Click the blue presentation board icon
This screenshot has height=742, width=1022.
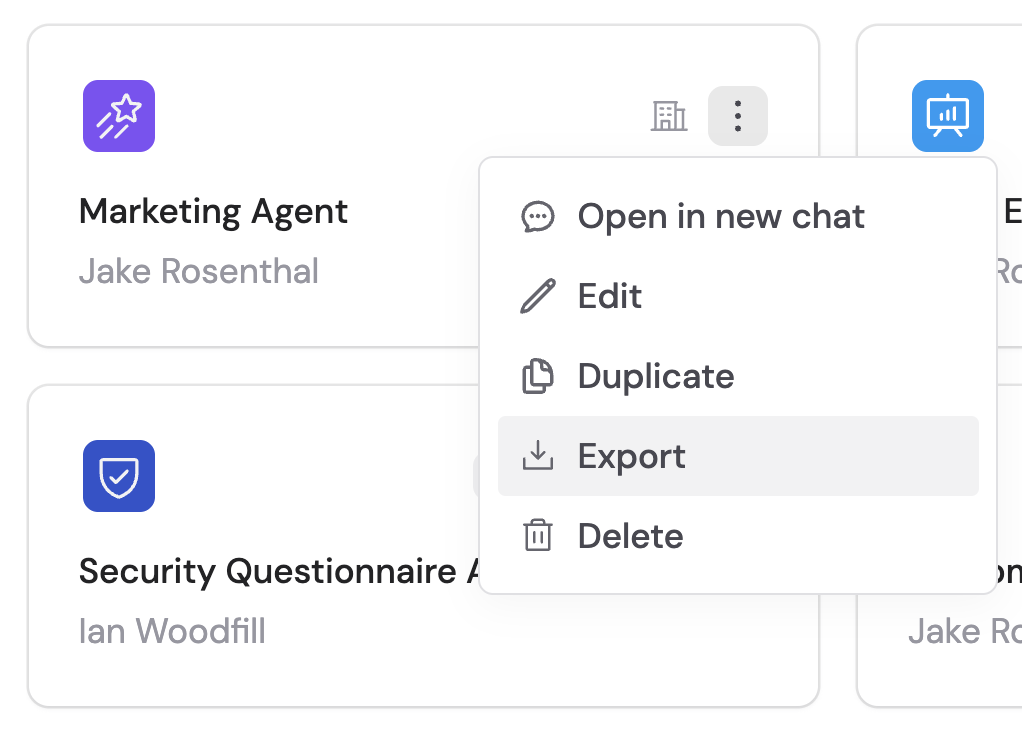(x=947, y=116)
